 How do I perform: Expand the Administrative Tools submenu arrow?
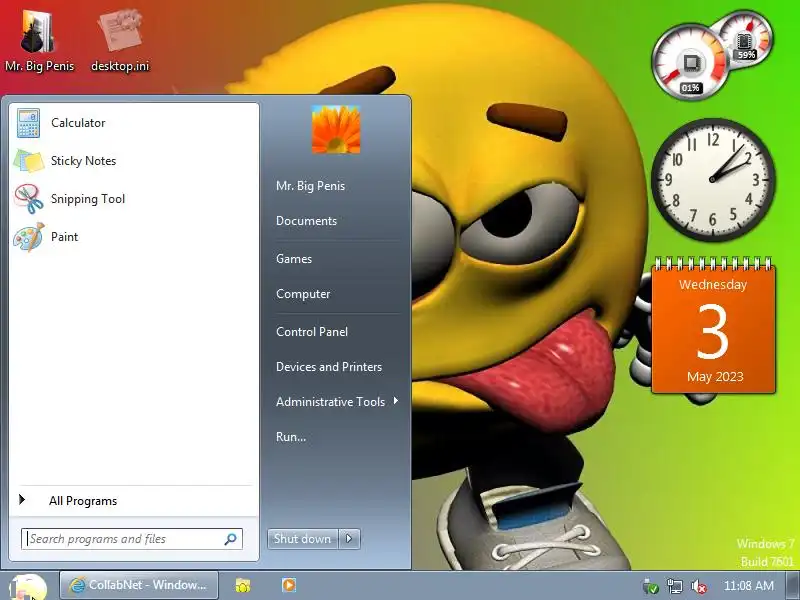(x=395, y=402)
